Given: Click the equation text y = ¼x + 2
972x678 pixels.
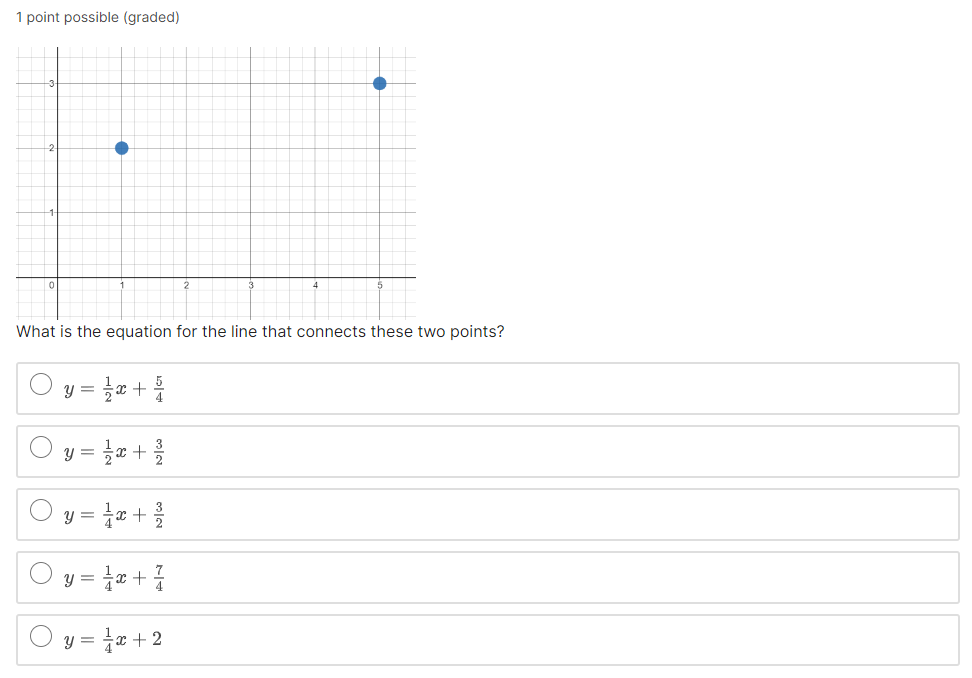Looking at the screenshot, I should coord(113,640).
